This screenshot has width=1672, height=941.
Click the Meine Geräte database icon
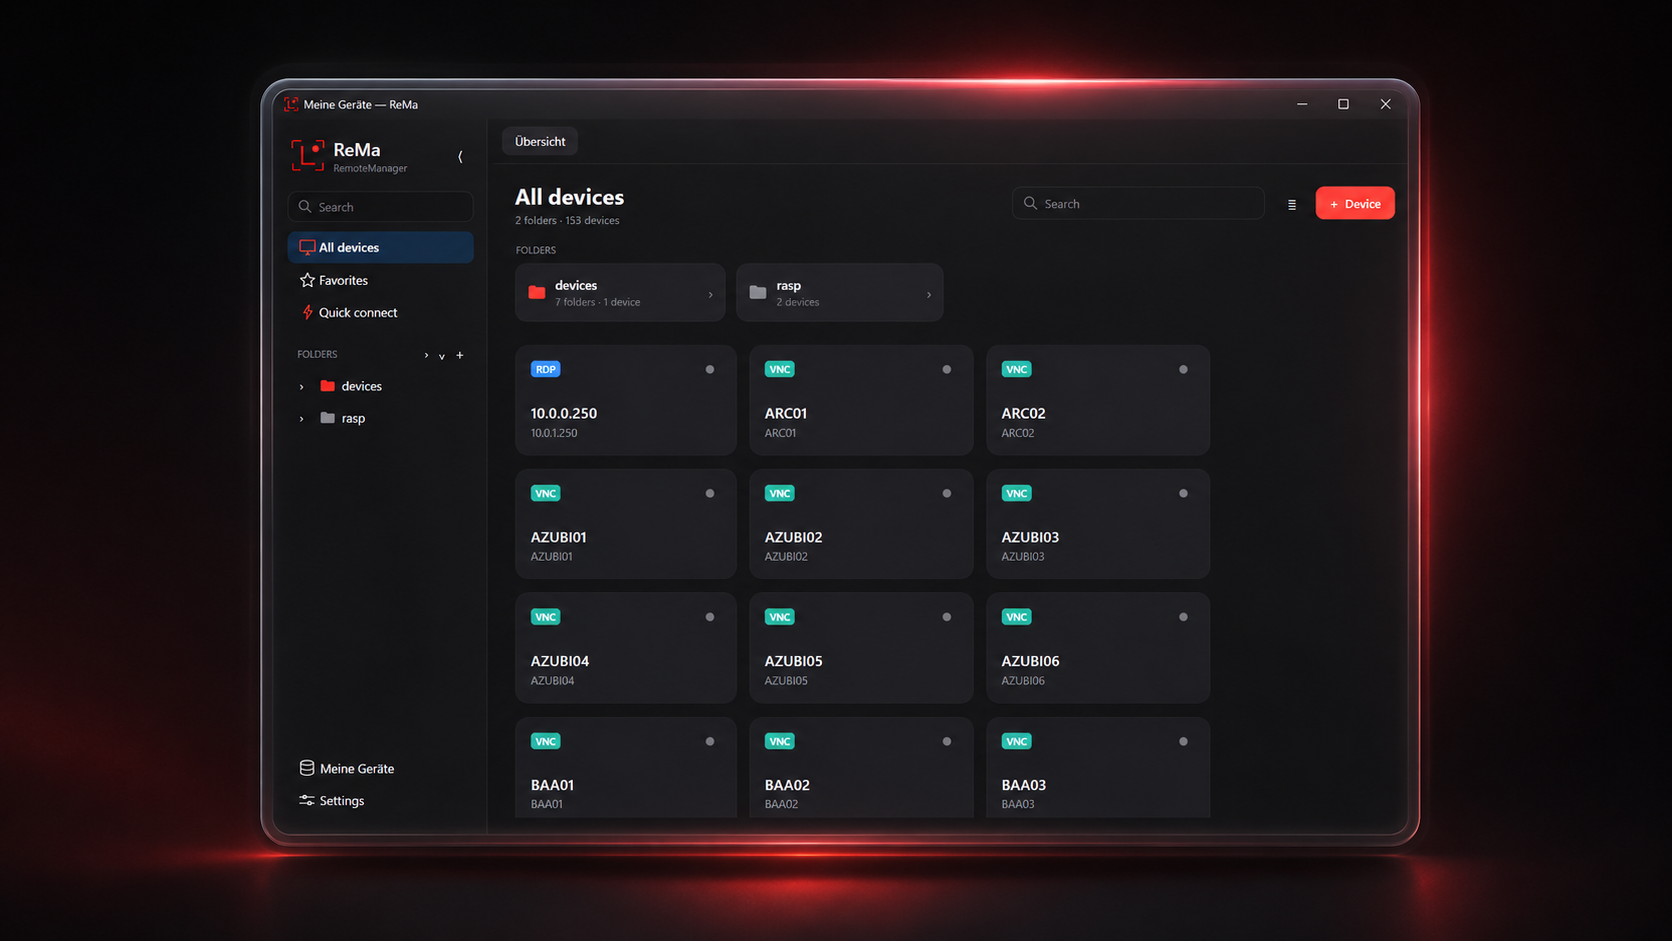[307, 768]
